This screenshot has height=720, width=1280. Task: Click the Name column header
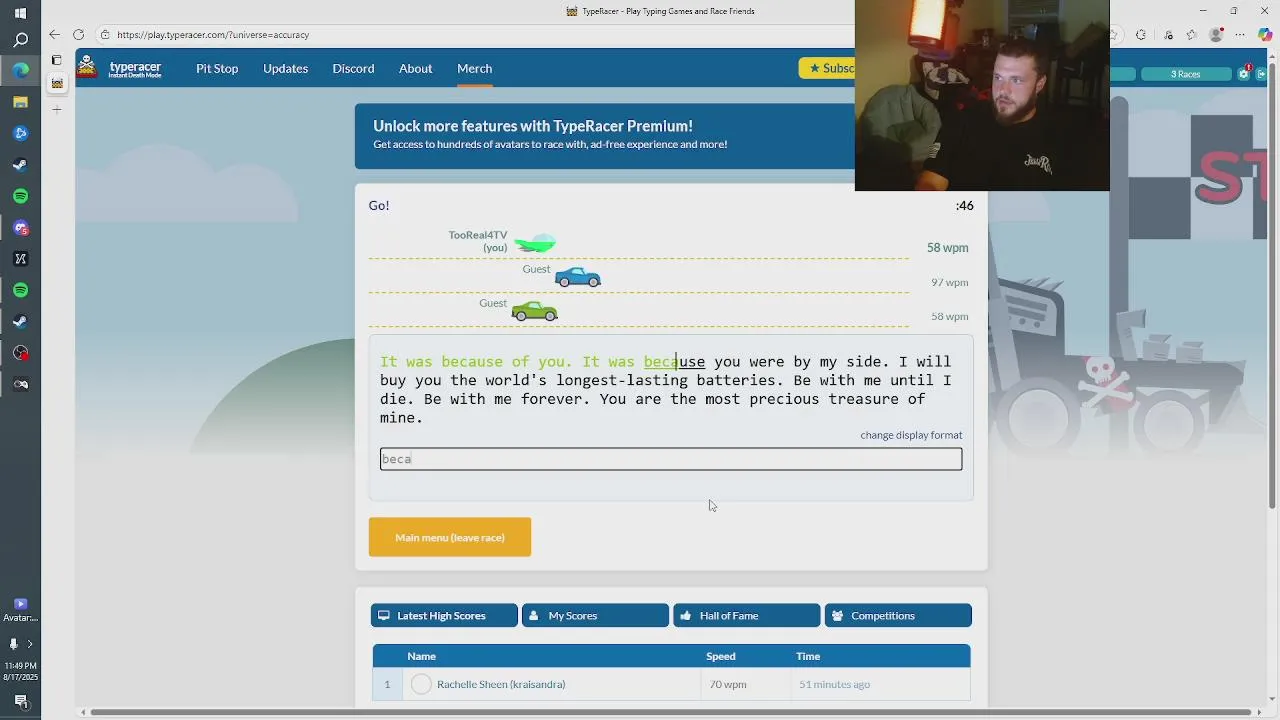pos(421,656)
